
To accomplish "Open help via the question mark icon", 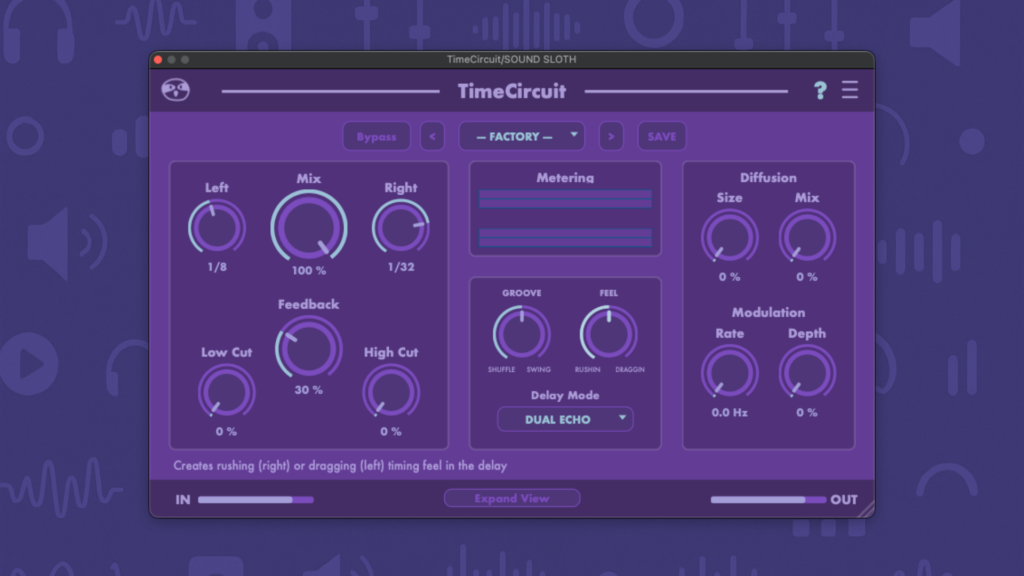I will pos(820,91).
